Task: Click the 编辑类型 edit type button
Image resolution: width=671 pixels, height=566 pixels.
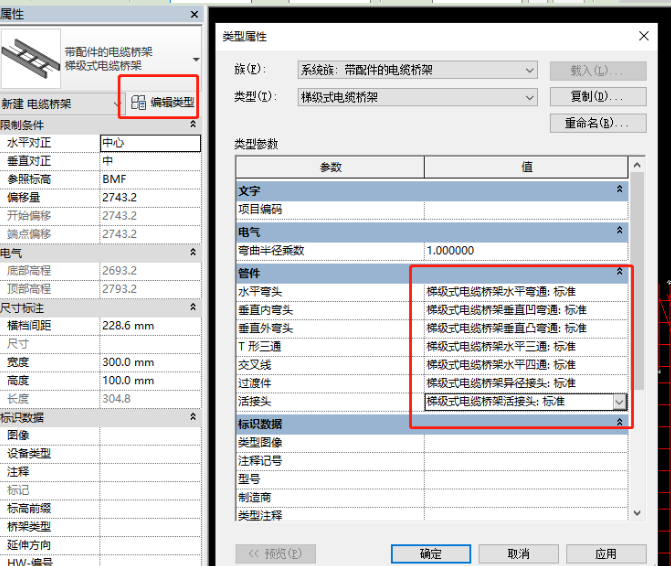Action: pyautogui.click(x=162, y=102)
